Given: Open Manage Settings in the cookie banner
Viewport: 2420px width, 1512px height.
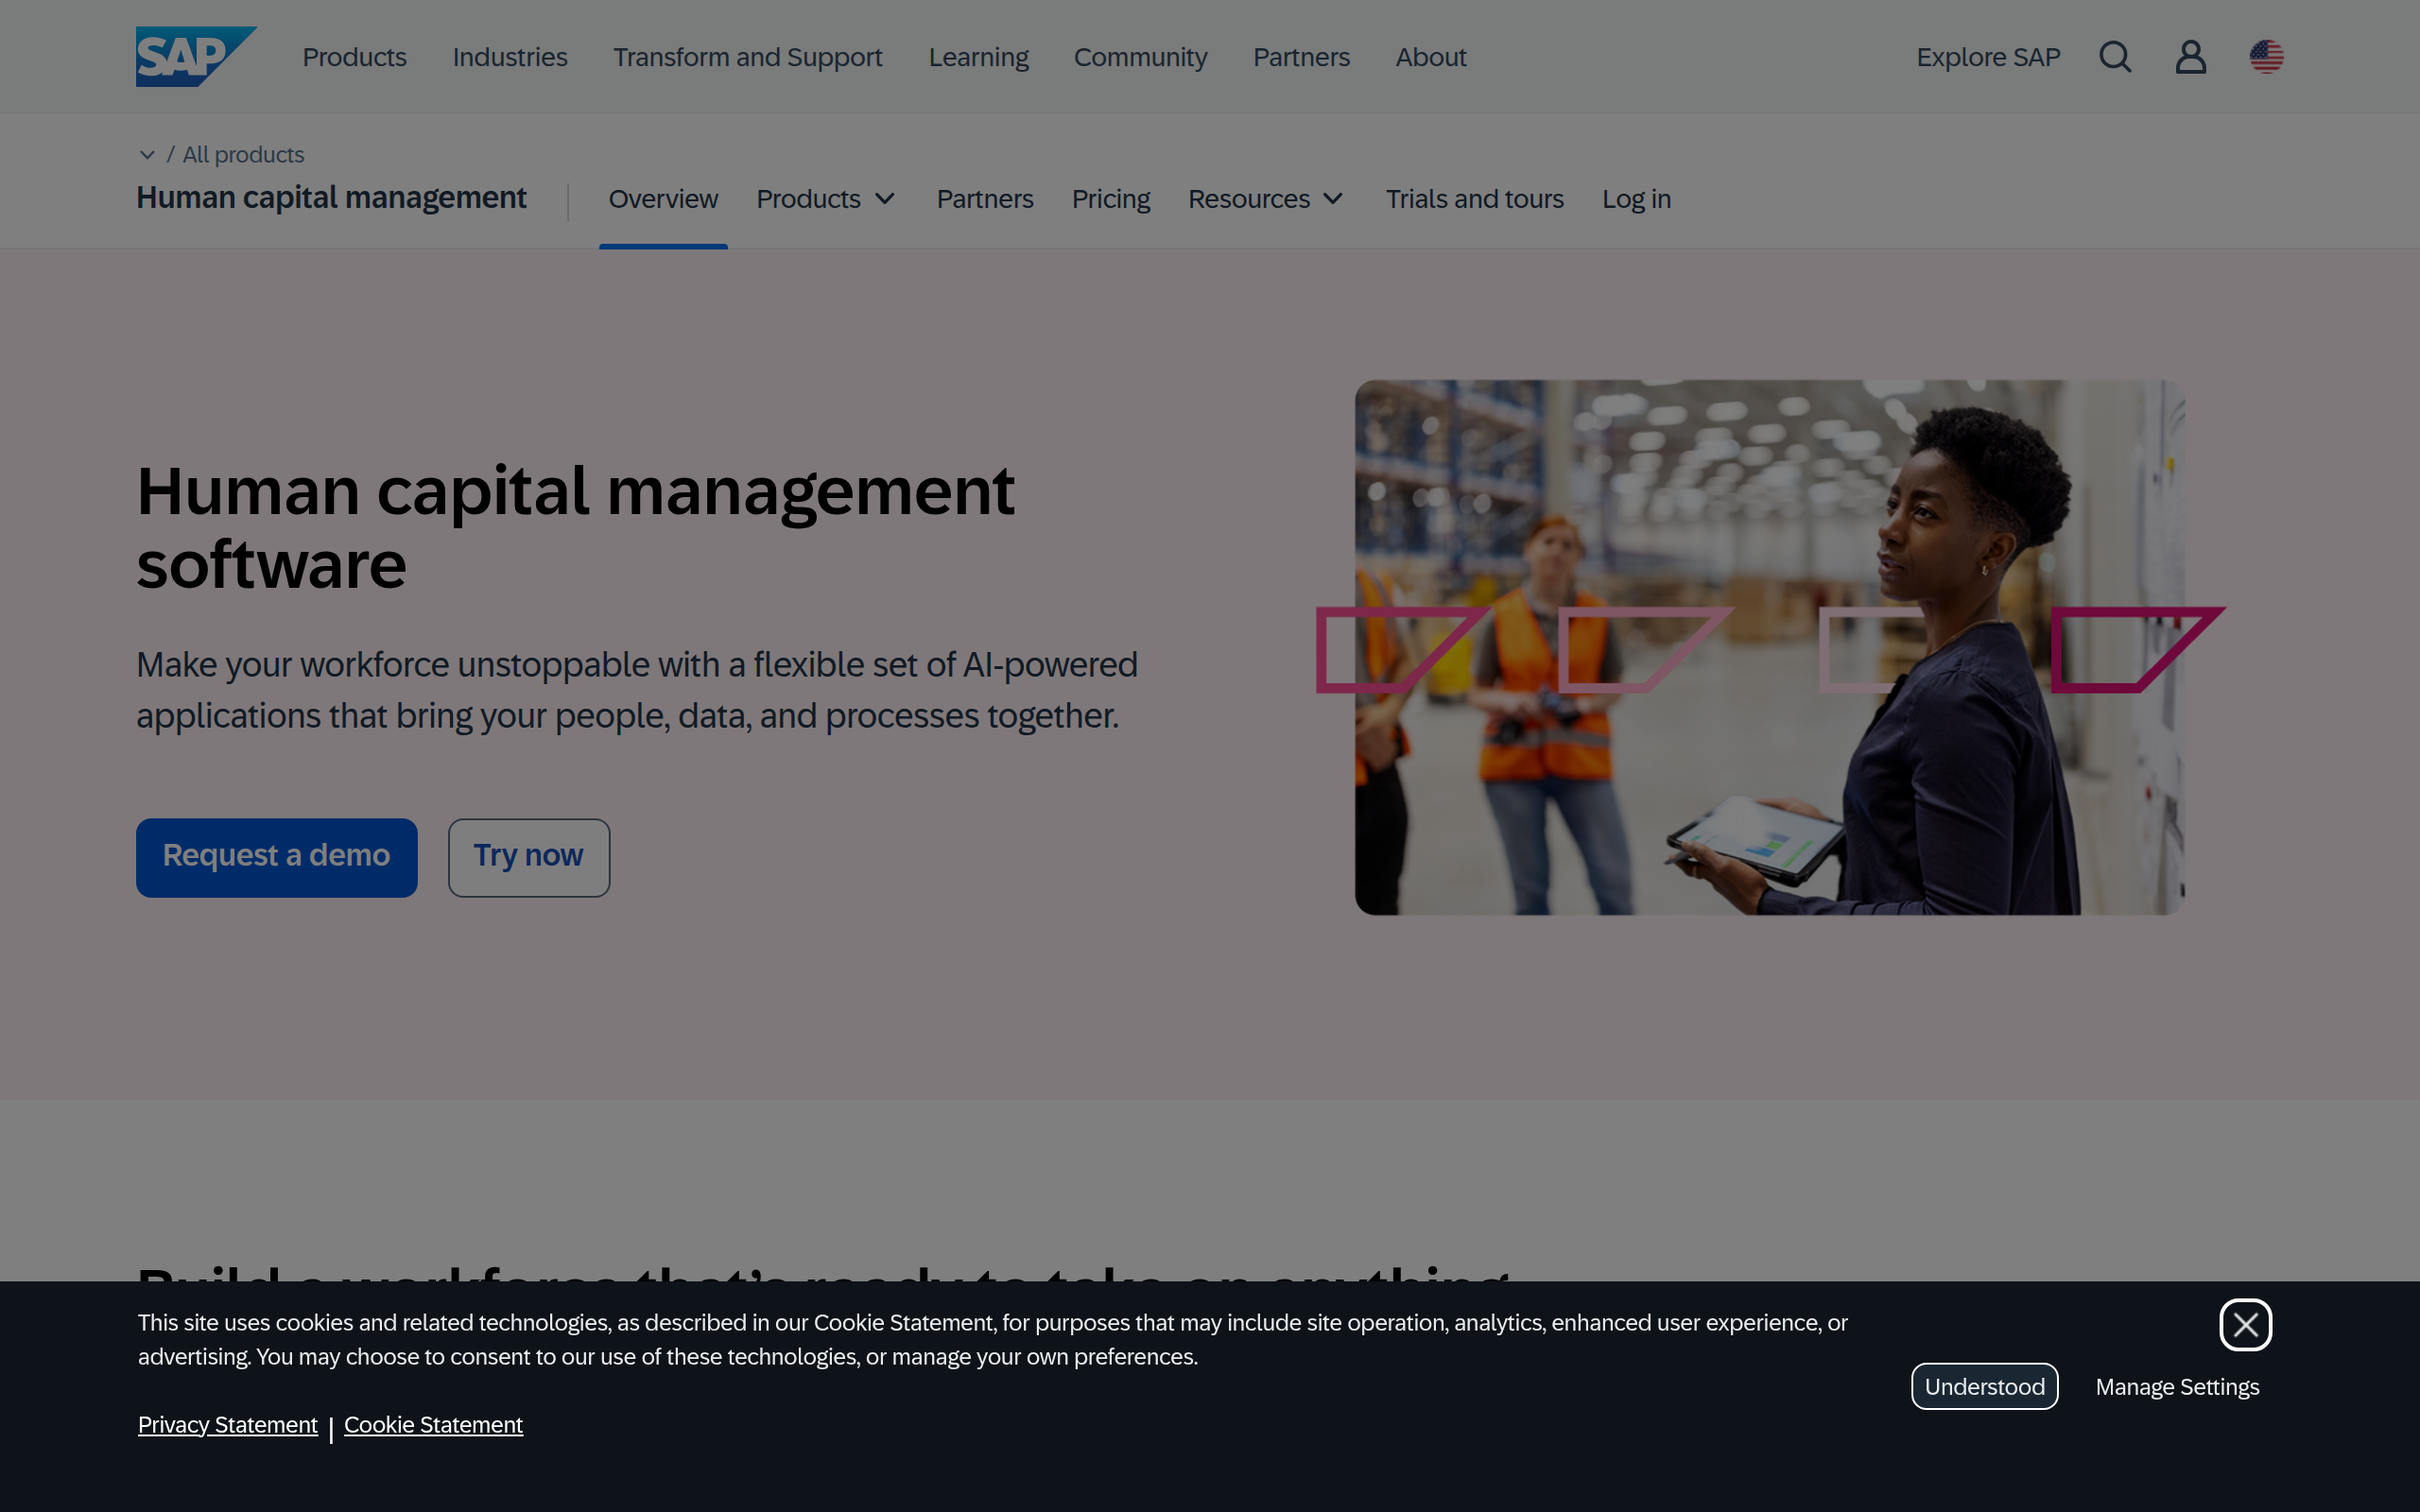Looking at the screenshot, I should coord(2177,1386).
